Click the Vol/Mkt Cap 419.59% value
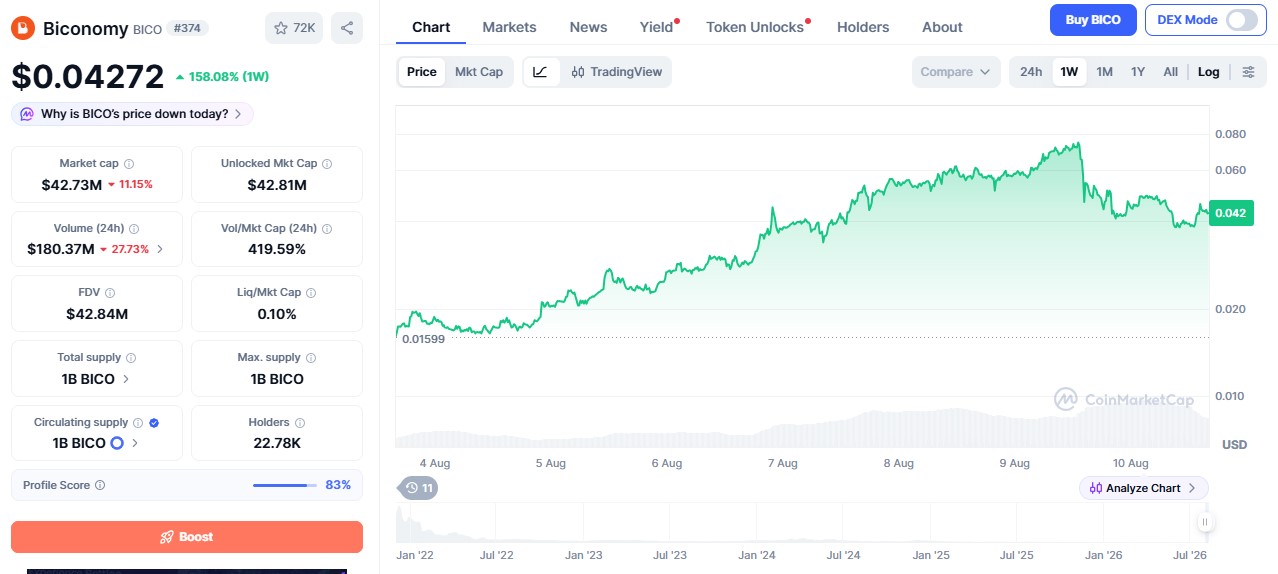1278x574 pixels. 277,249
